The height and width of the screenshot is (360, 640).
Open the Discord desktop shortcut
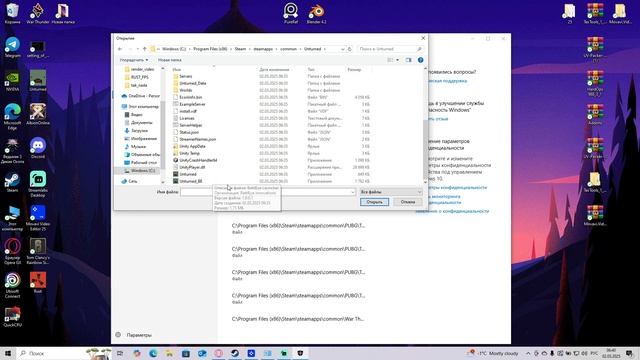click(38, 148)
